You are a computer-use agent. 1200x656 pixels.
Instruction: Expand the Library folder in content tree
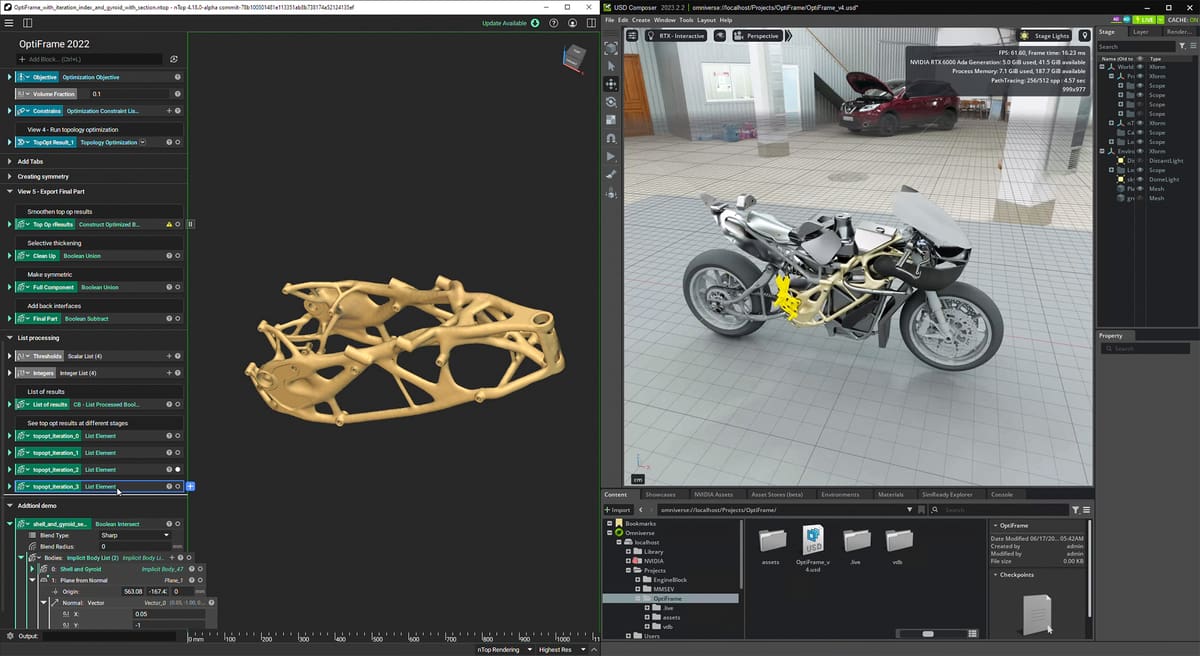click(x=628, y=551)
